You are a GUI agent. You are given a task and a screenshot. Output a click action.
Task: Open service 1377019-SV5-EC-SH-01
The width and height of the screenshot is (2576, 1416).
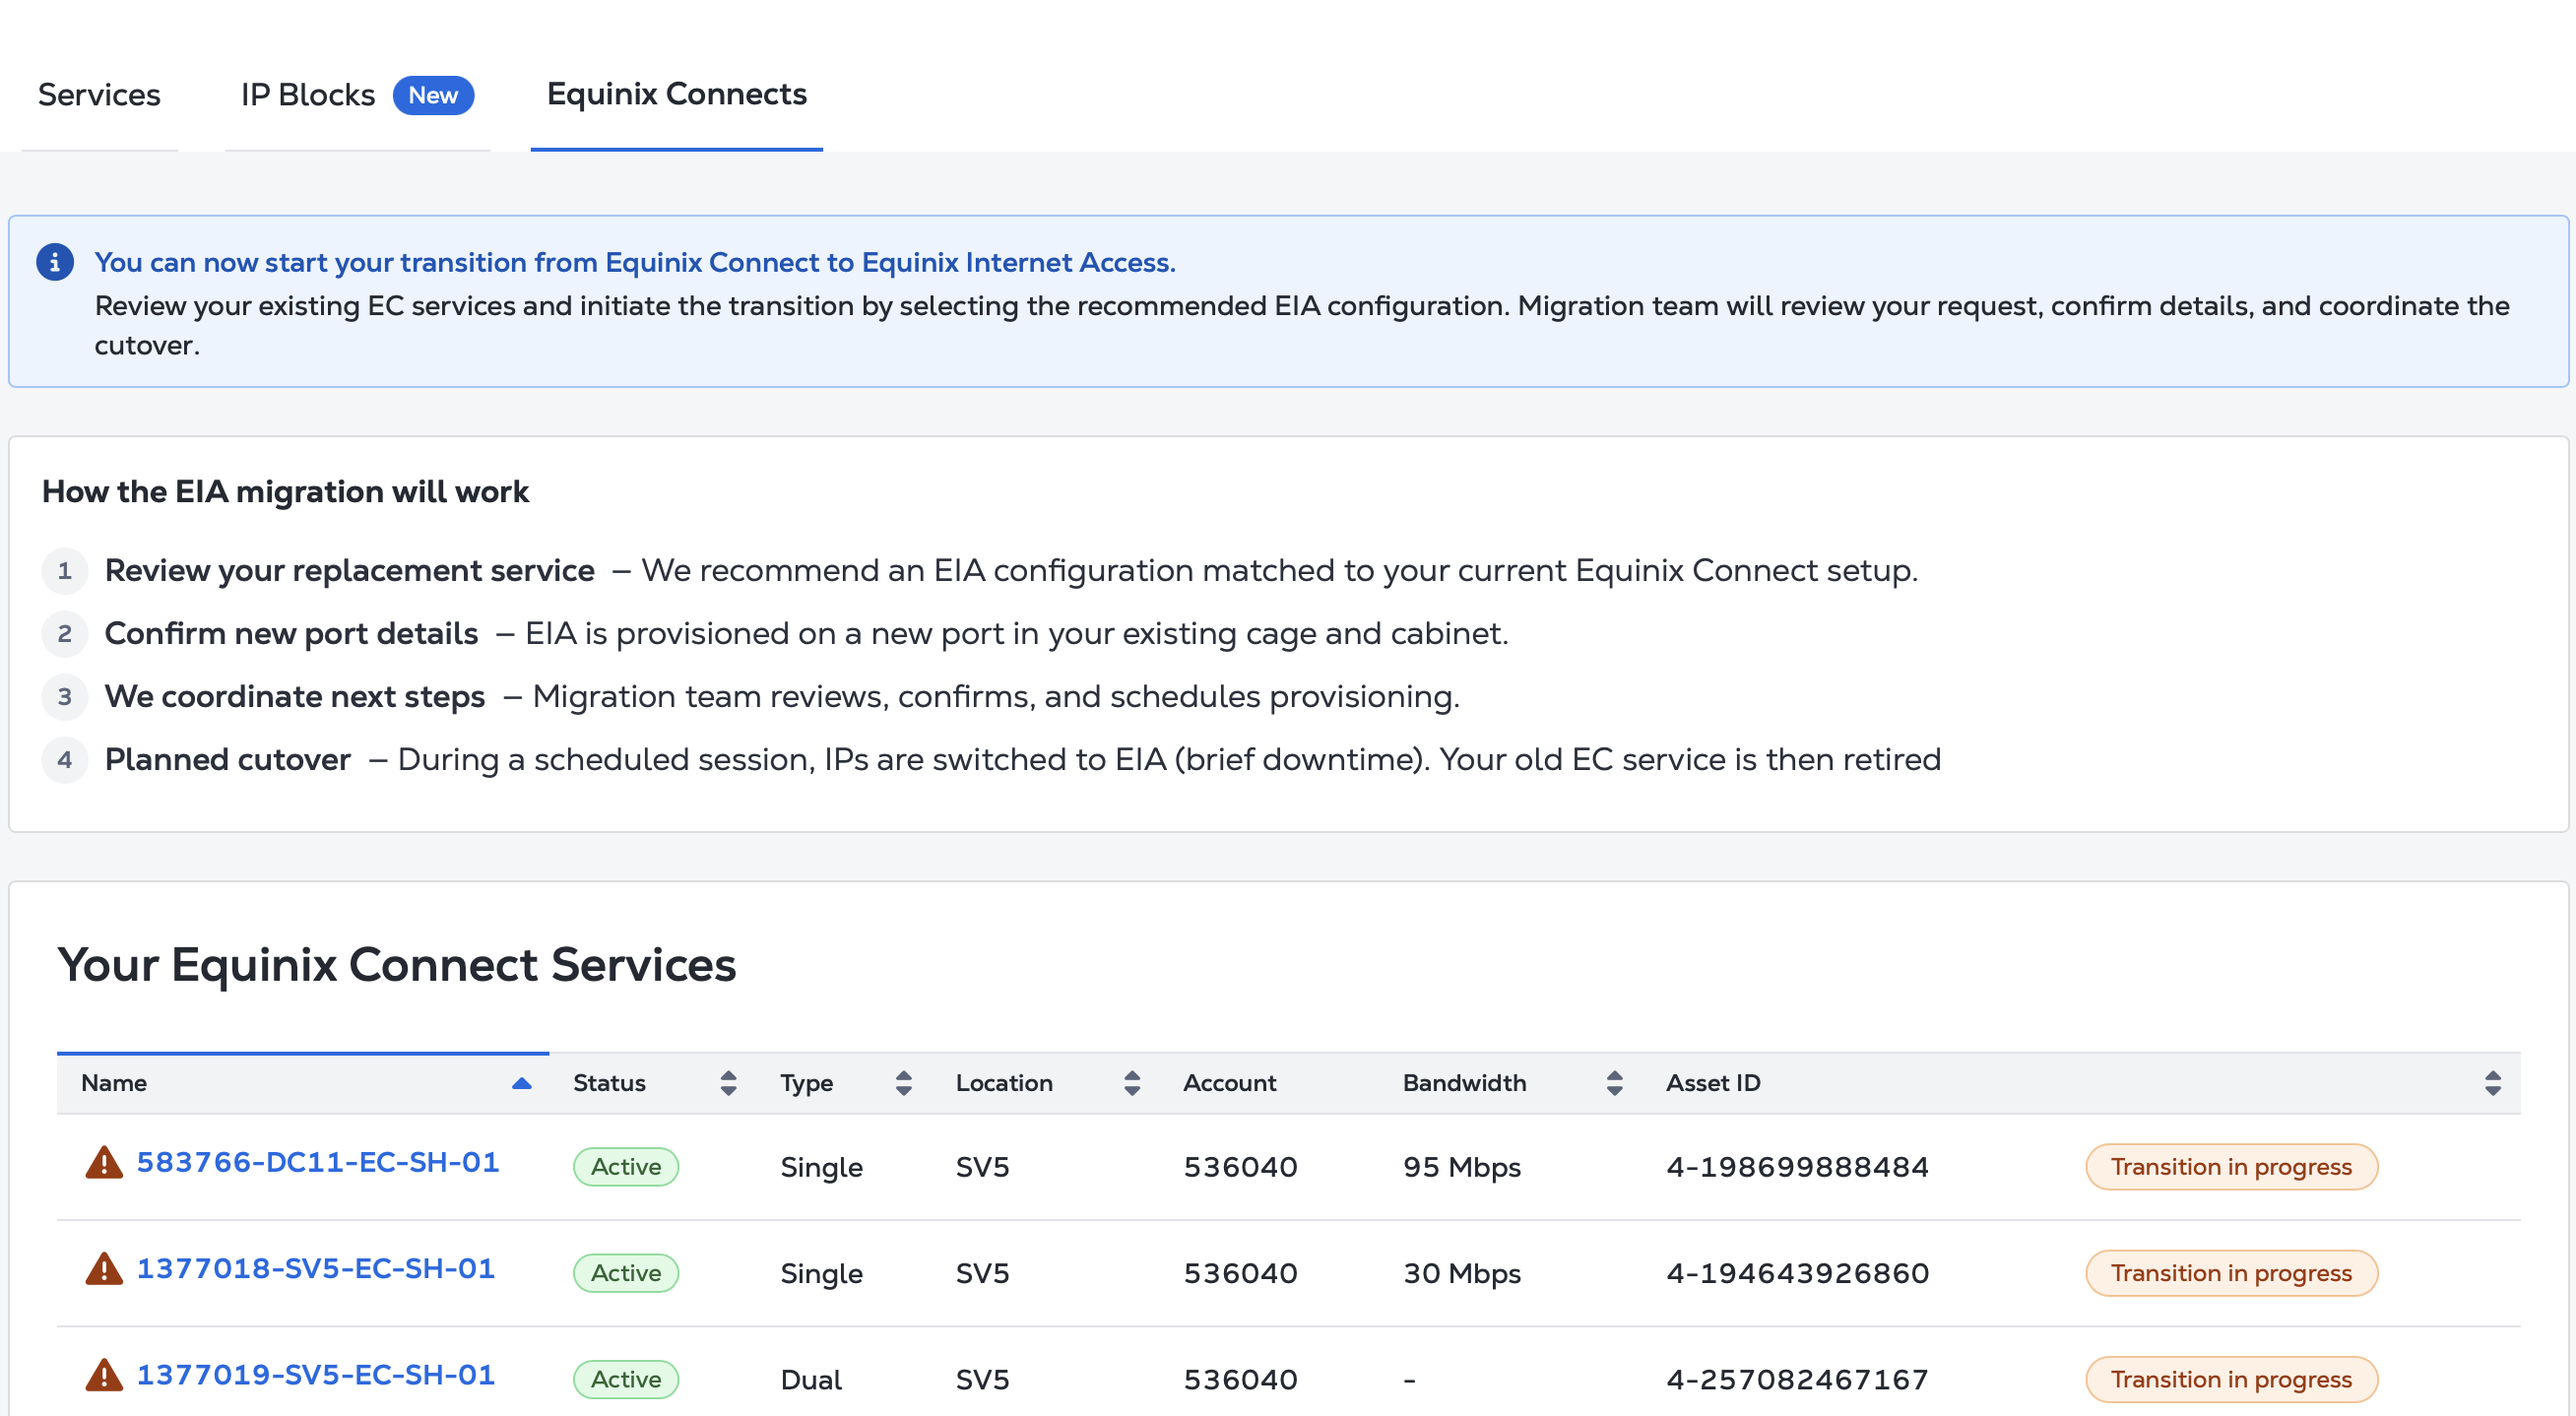316,1375
